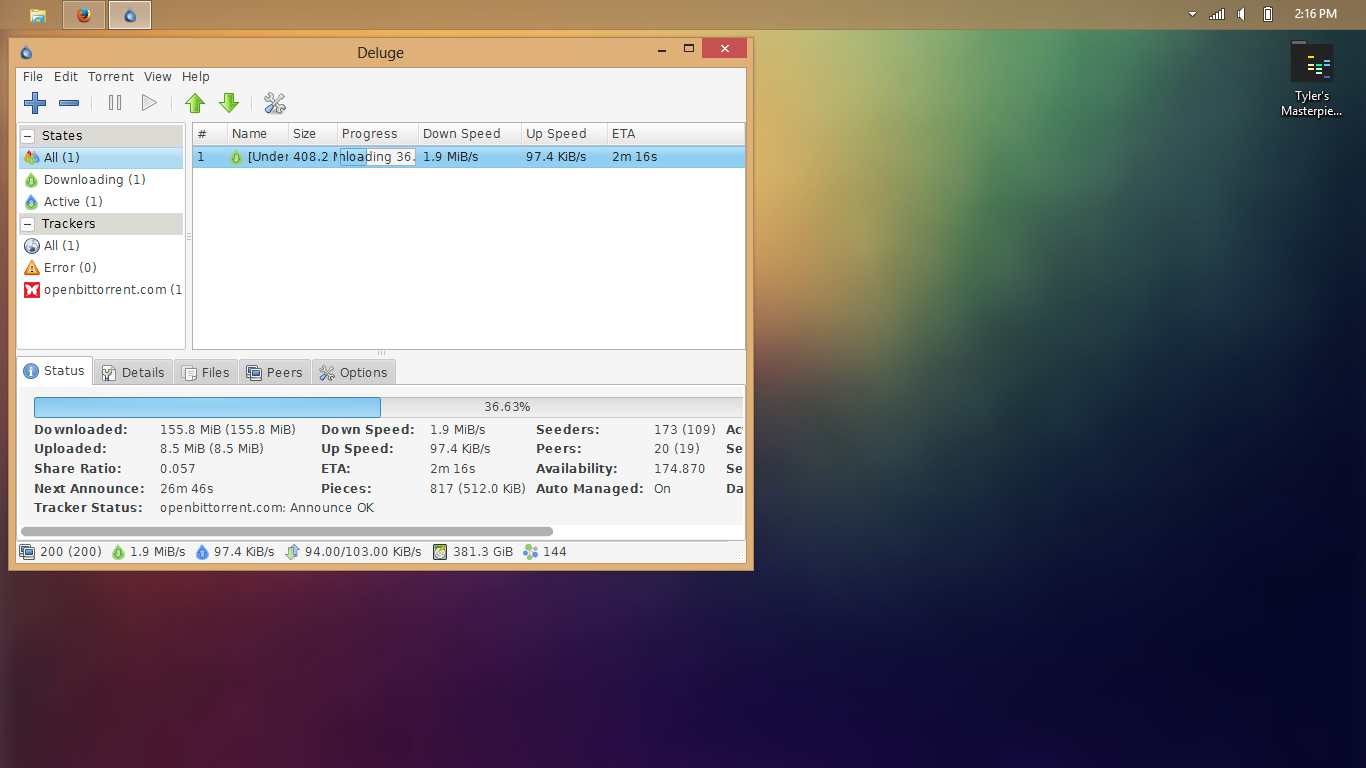Switch to the Peers tab
This screenshot has height=768, width=1366.
pyautogui.click(x=274, y=372)
